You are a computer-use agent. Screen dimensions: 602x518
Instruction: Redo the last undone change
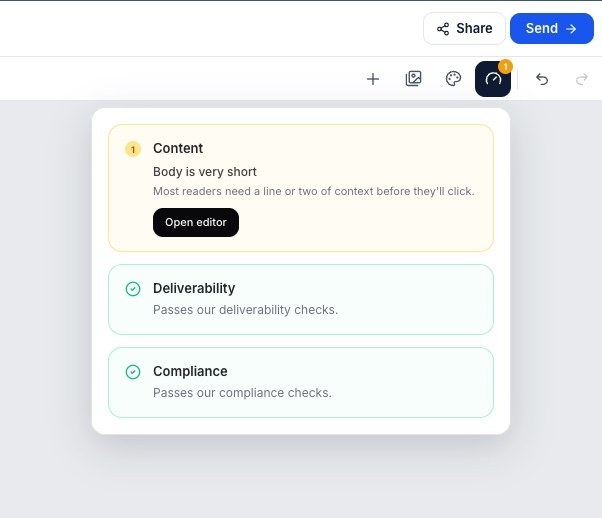click(582, 79)
